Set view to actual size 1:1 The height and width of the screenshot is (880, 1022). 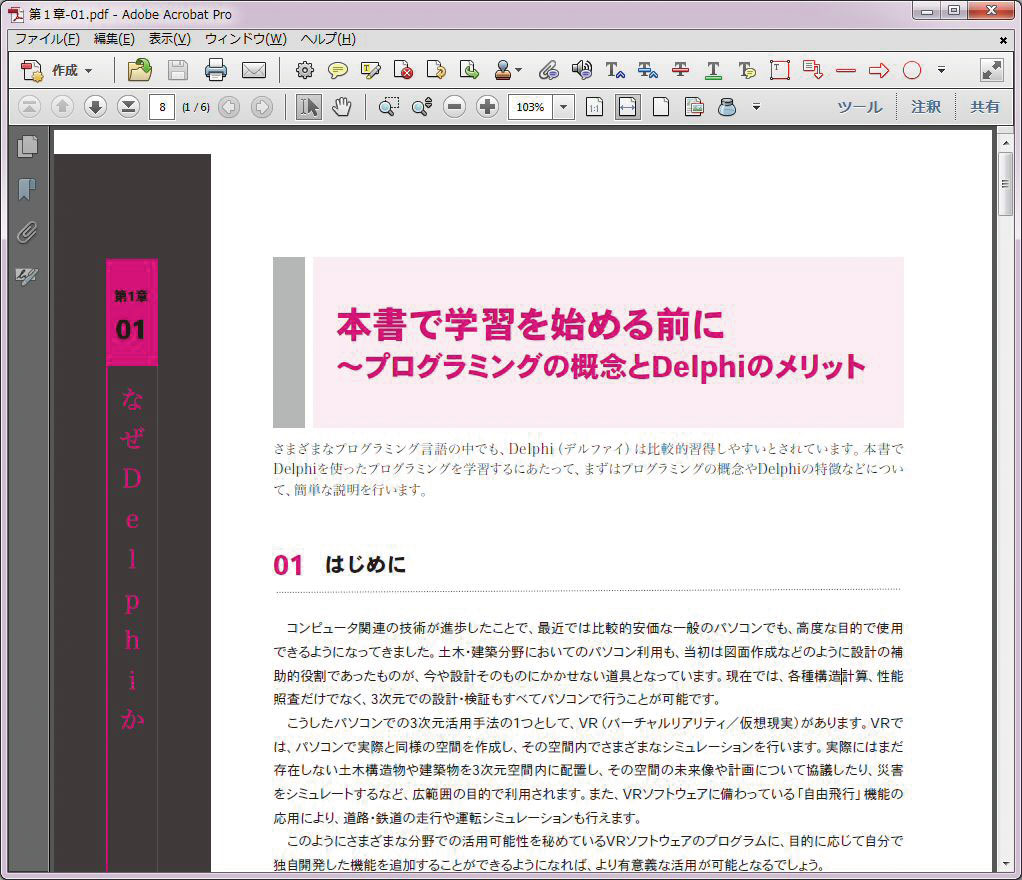[594, 107]
